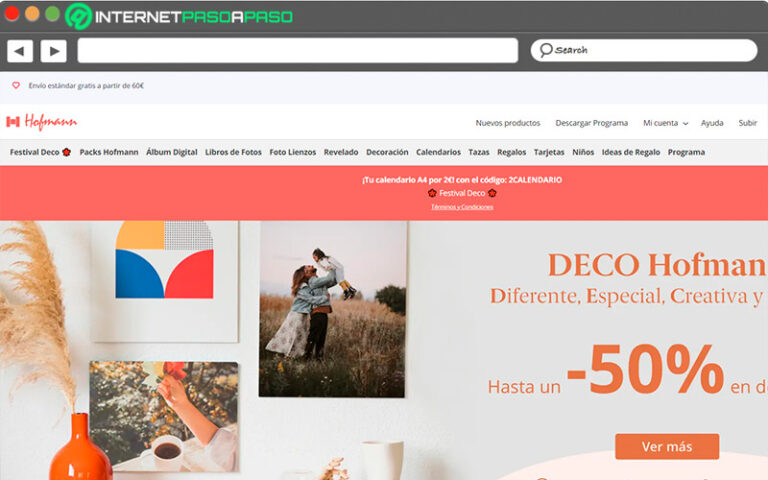Click Envío estándar gratis text
This screenshot has width=768, height=480.
pyautogui.click(x=86, y=86)
